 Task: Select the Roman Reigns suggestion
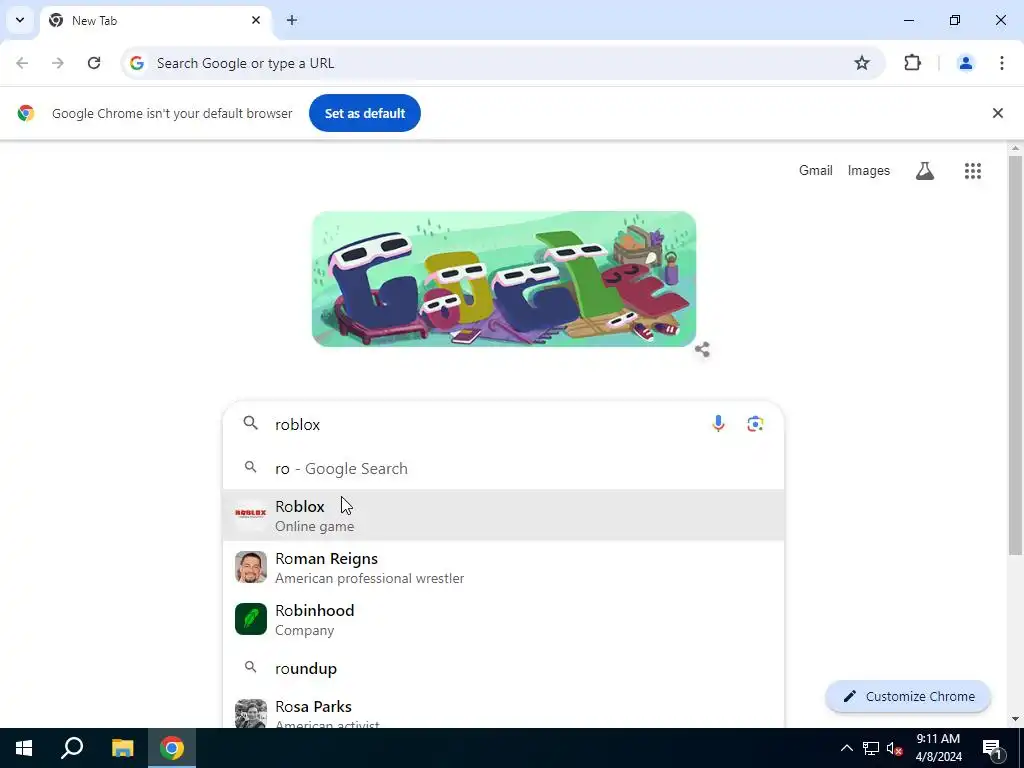coord(503,568)
